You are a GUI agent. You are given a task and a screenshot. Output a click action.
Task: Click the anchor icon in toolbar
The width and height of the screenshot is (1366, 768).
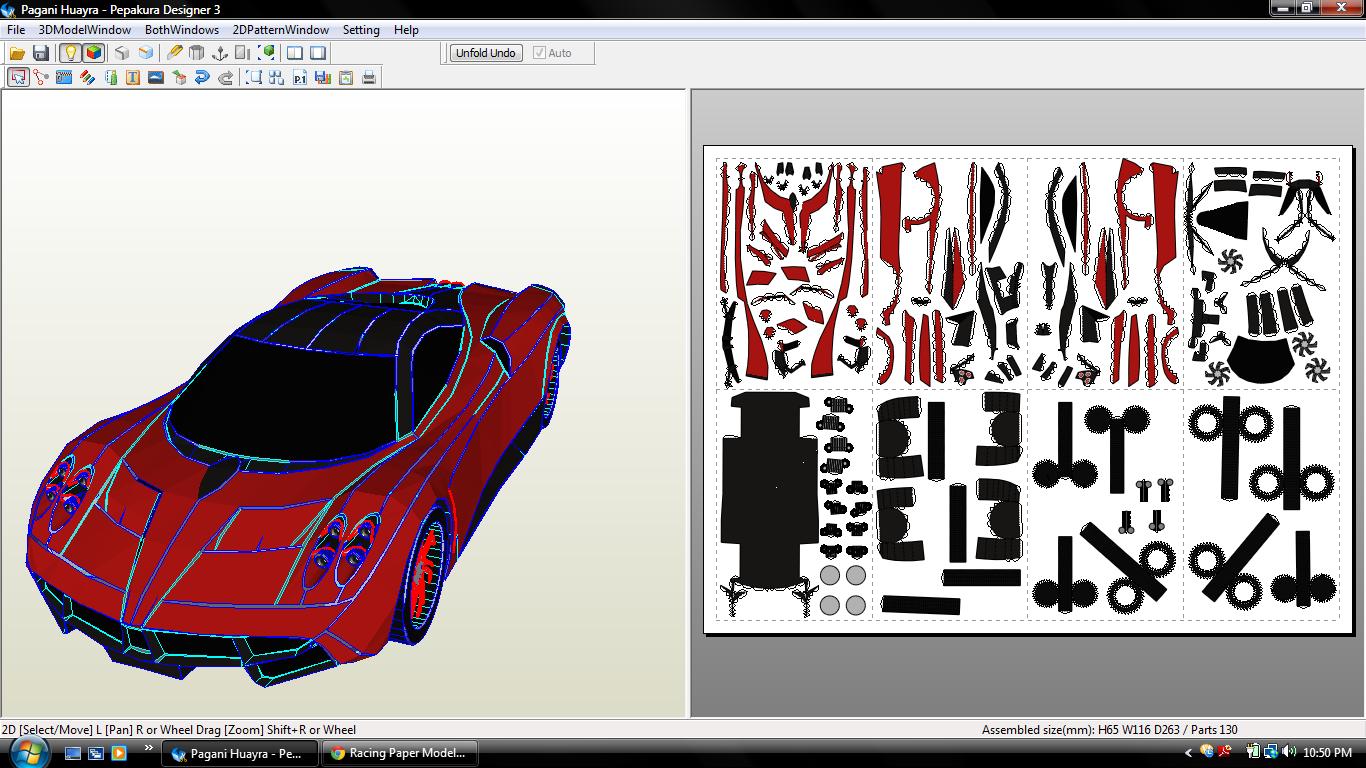220,53
